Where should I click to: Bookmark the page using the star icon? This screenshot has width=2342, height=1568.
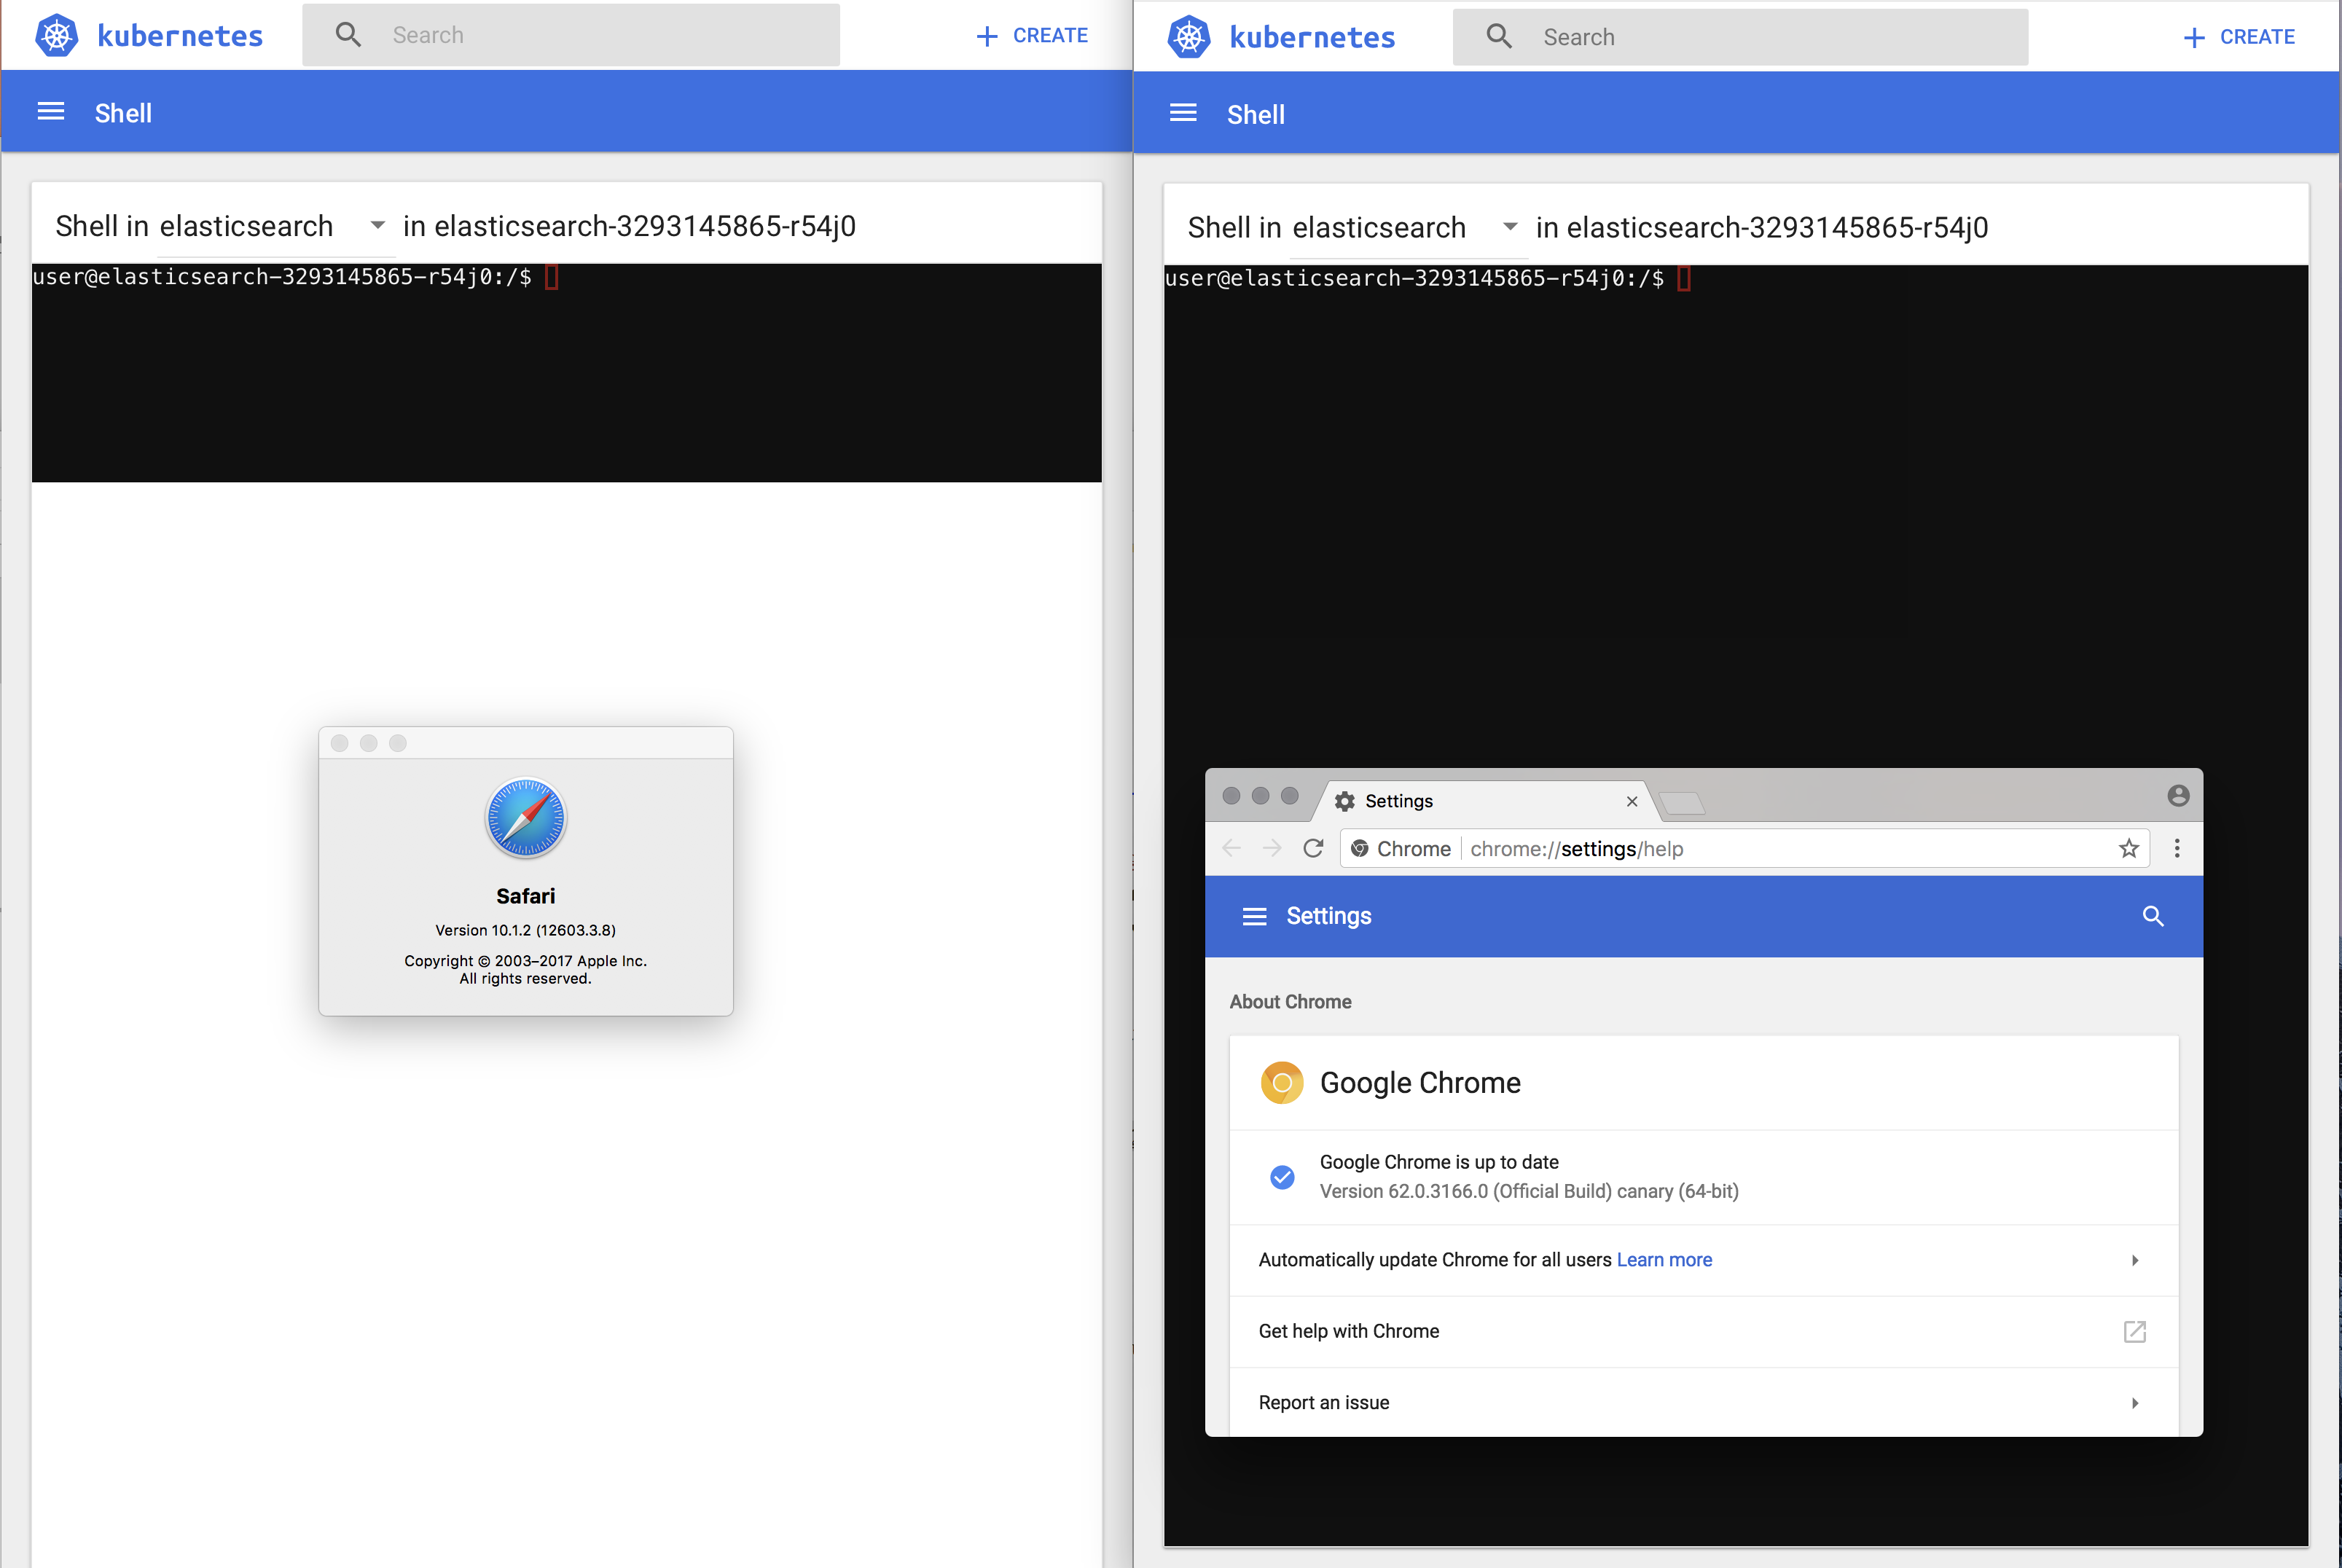pyautogui.click(x=2129, y=848)
